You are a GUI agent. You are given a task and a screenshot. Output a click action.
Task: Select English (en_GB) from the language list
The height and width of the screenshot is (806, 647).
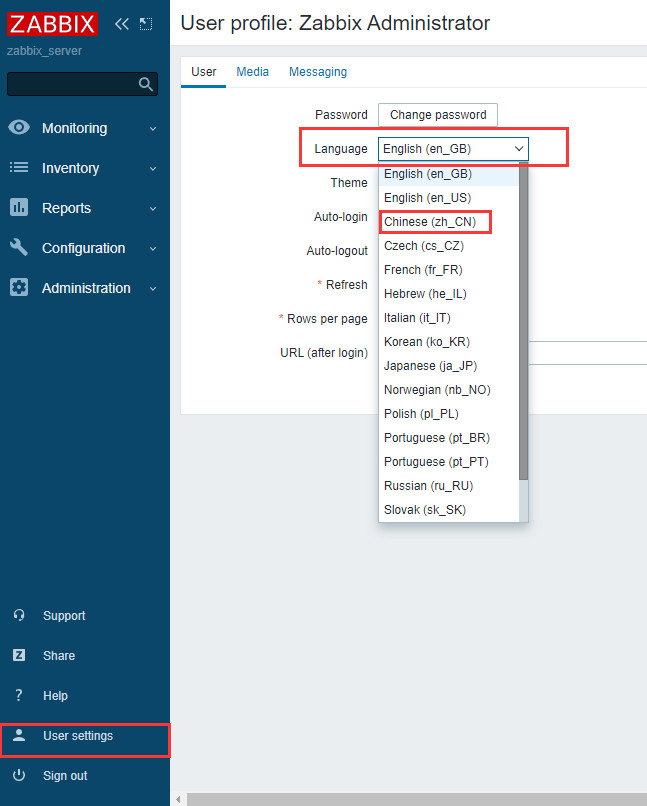[449, 174]
